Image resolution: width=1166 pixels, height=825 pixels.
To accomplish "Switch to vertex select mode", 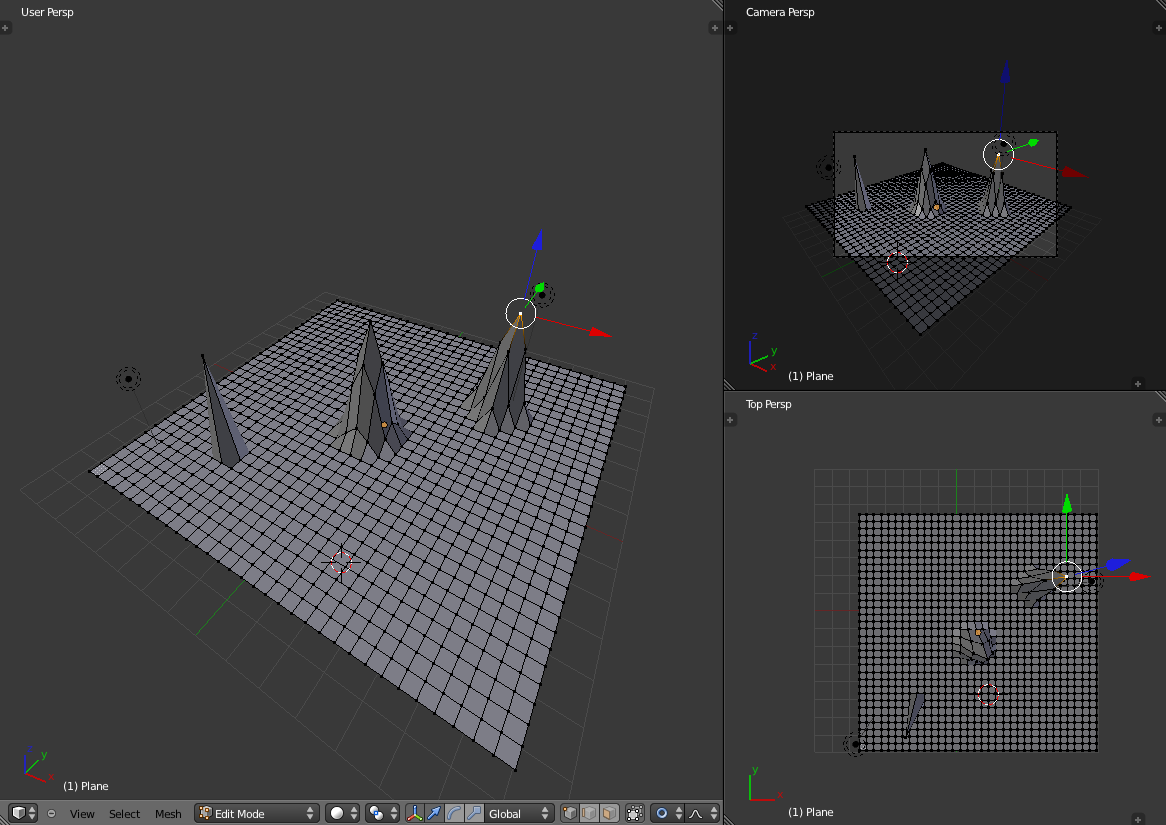I will click(x=570, y=813).
